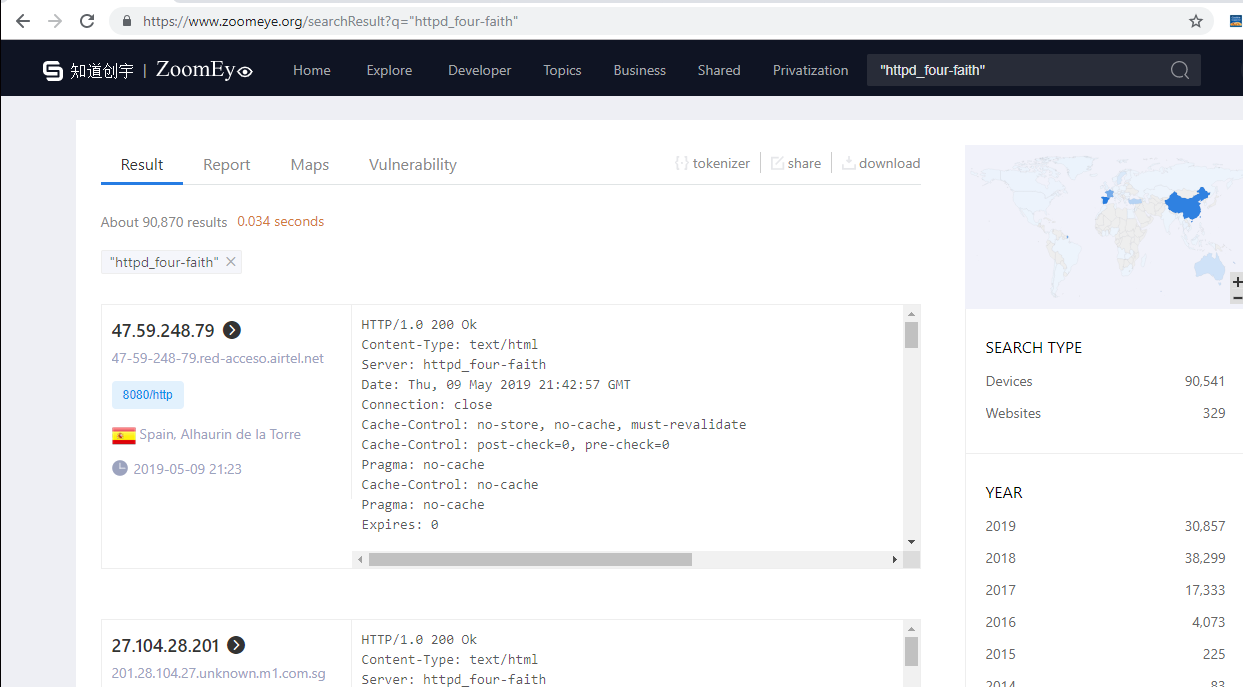Viewport: 1243px width, 687px height.
Task: Reload the page with the refresh icon
Action: tap(87, 21)
